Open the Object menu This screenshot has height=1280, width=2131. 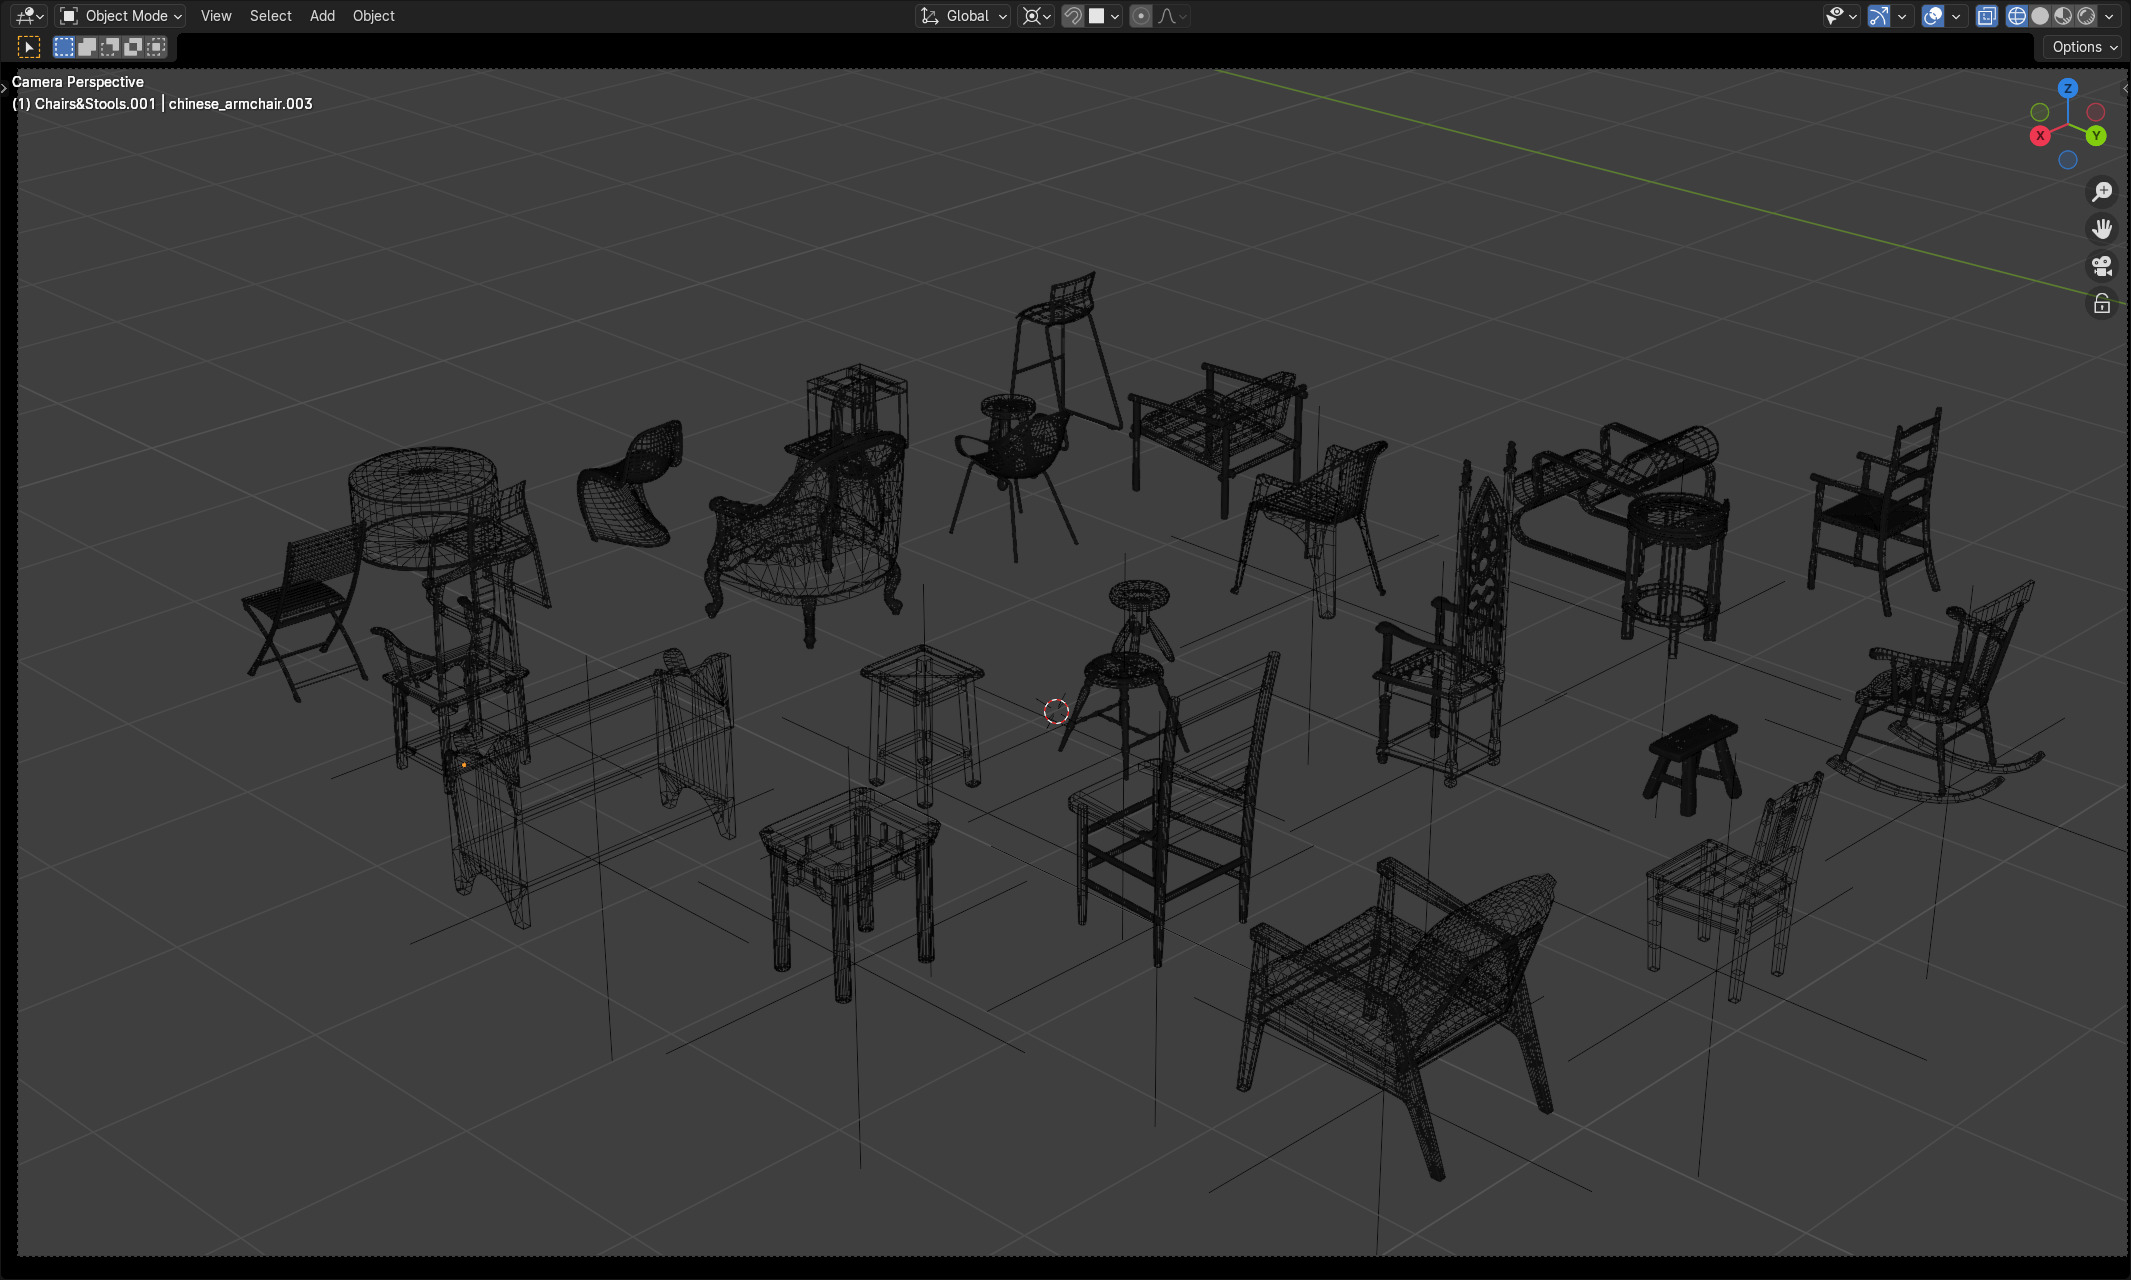click(x=374, y=16)
